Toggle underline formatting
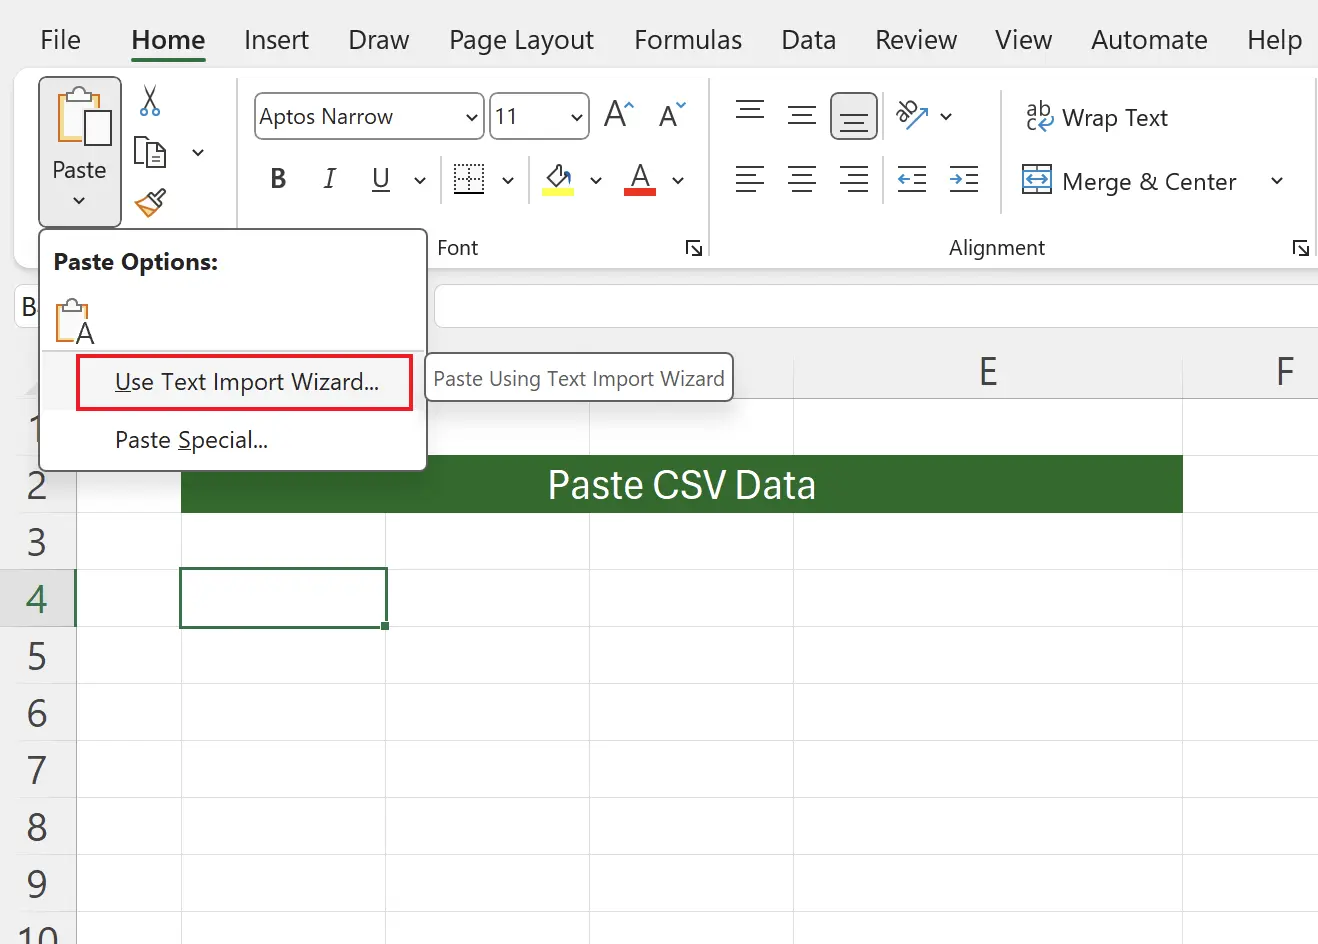 pyautogui.click(x=380, y=178)
